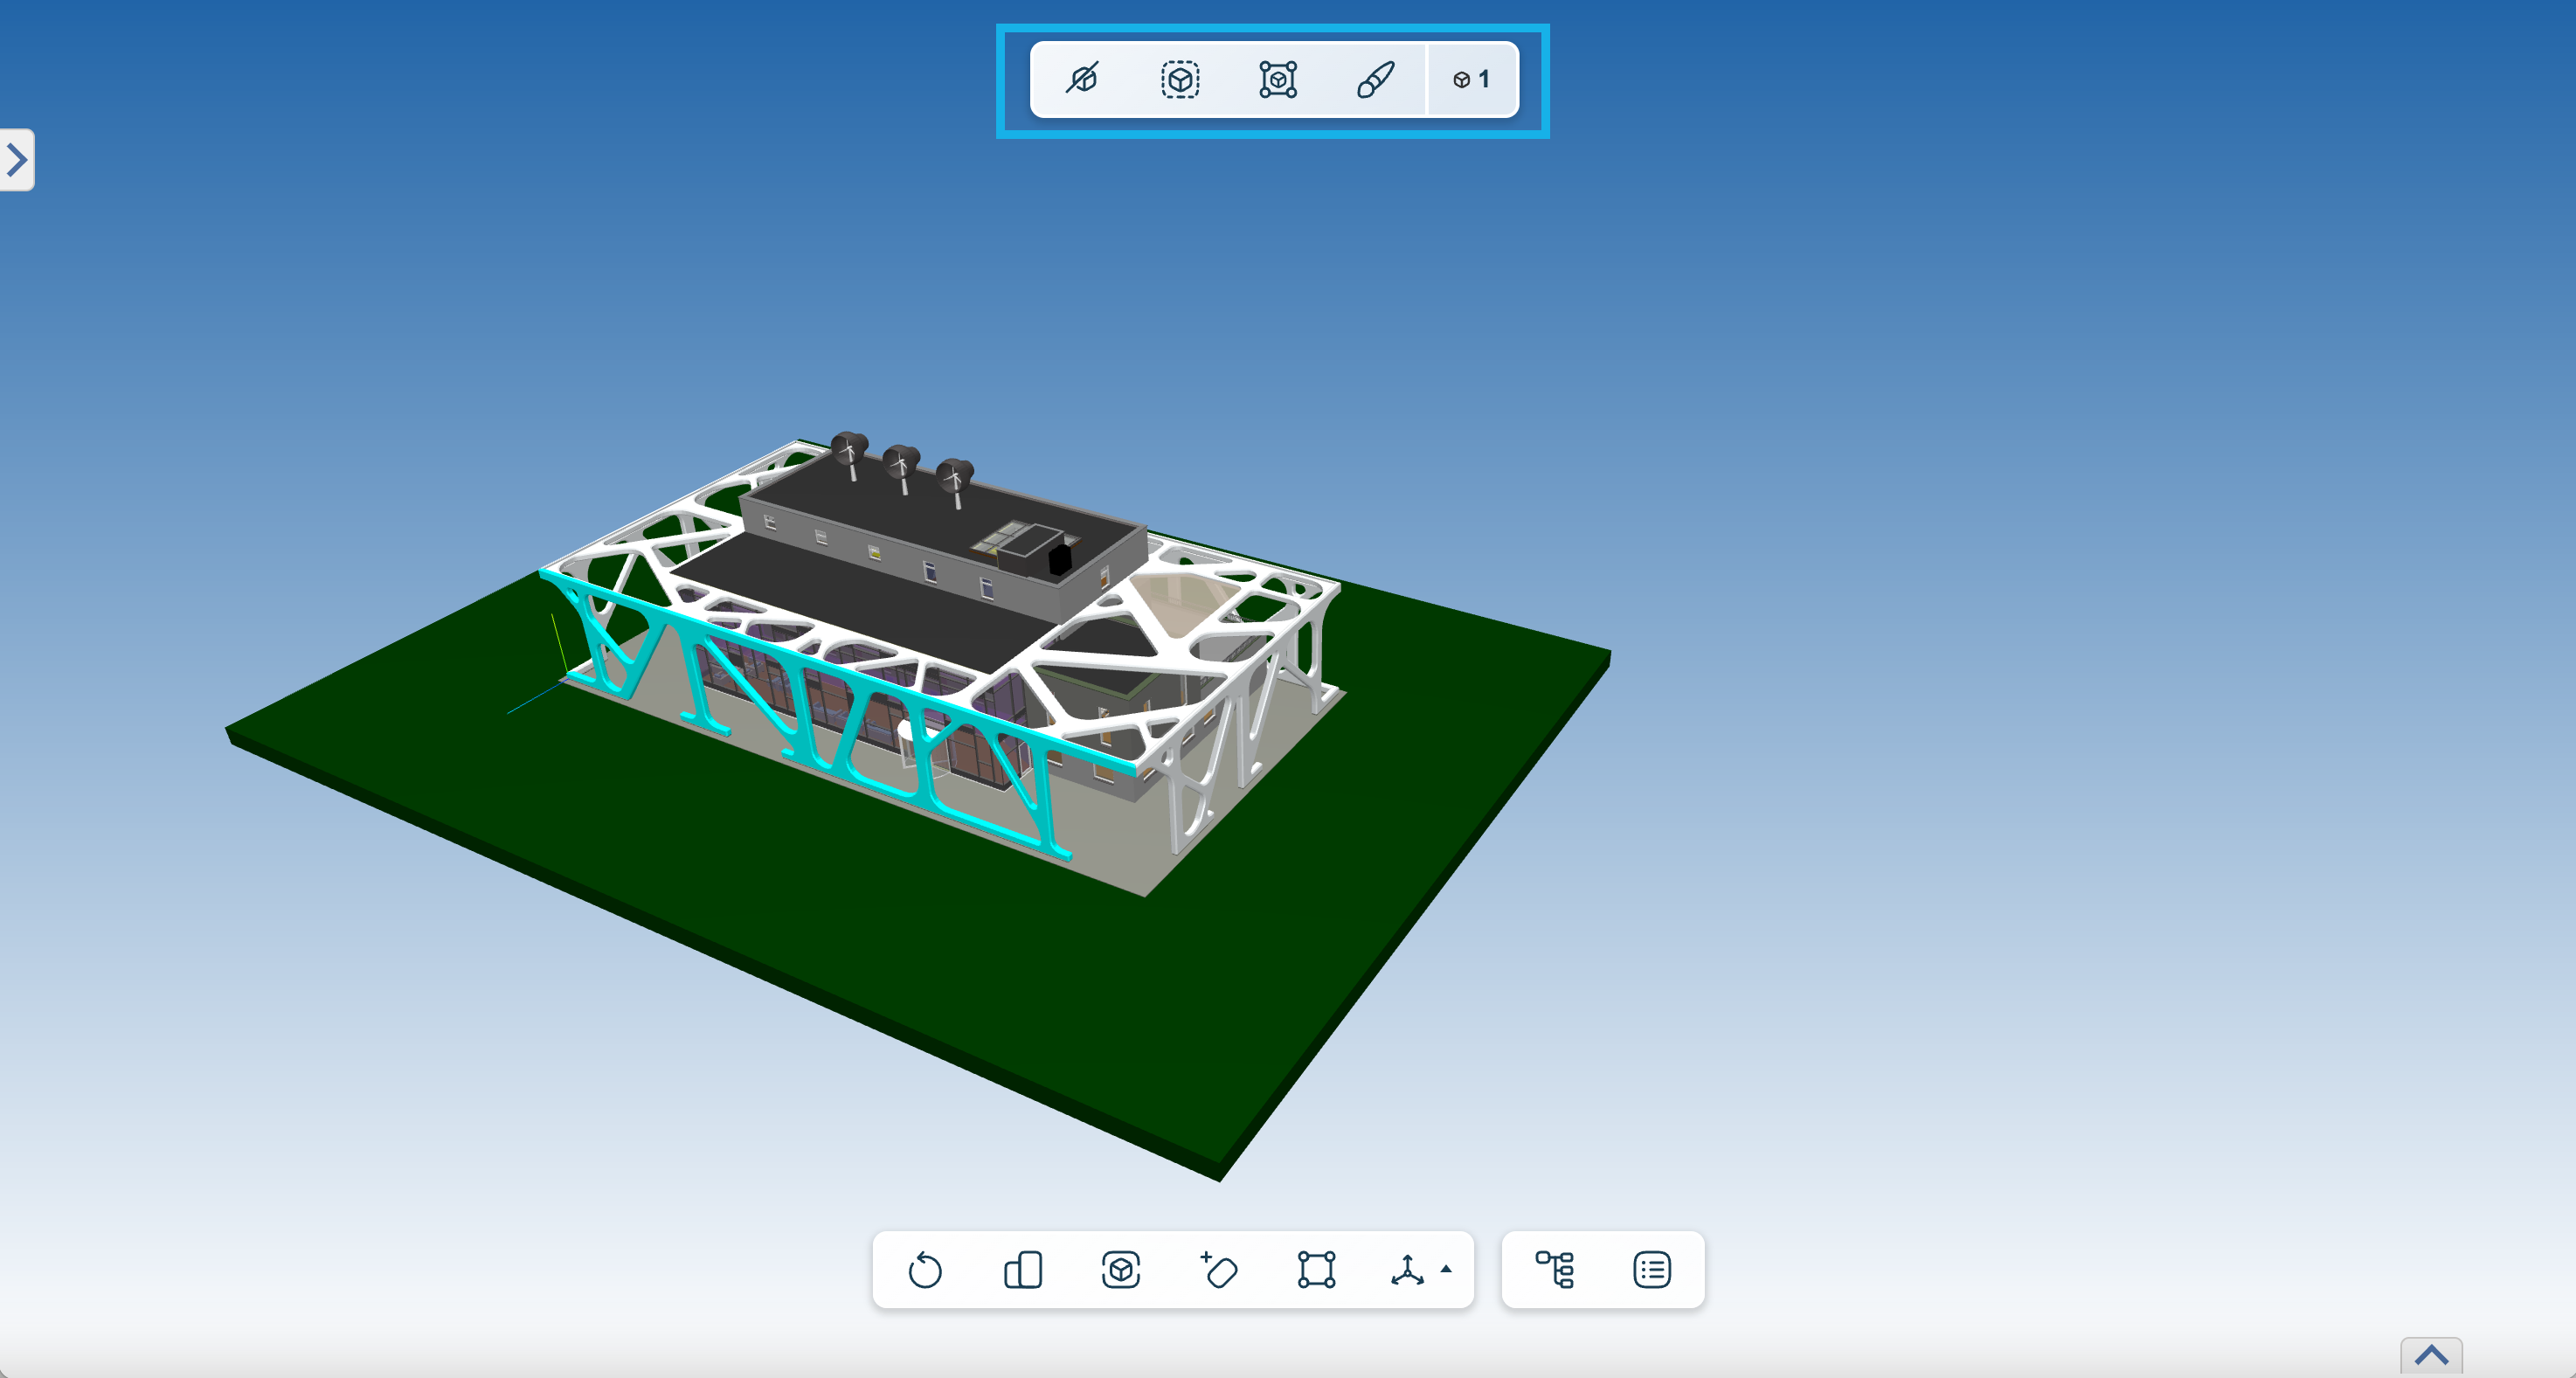This screenshot has width=2576, height=1378.
Task: Open the model tree structure panel icon
Action: pyautogui.click(x=1555, y=1270)
